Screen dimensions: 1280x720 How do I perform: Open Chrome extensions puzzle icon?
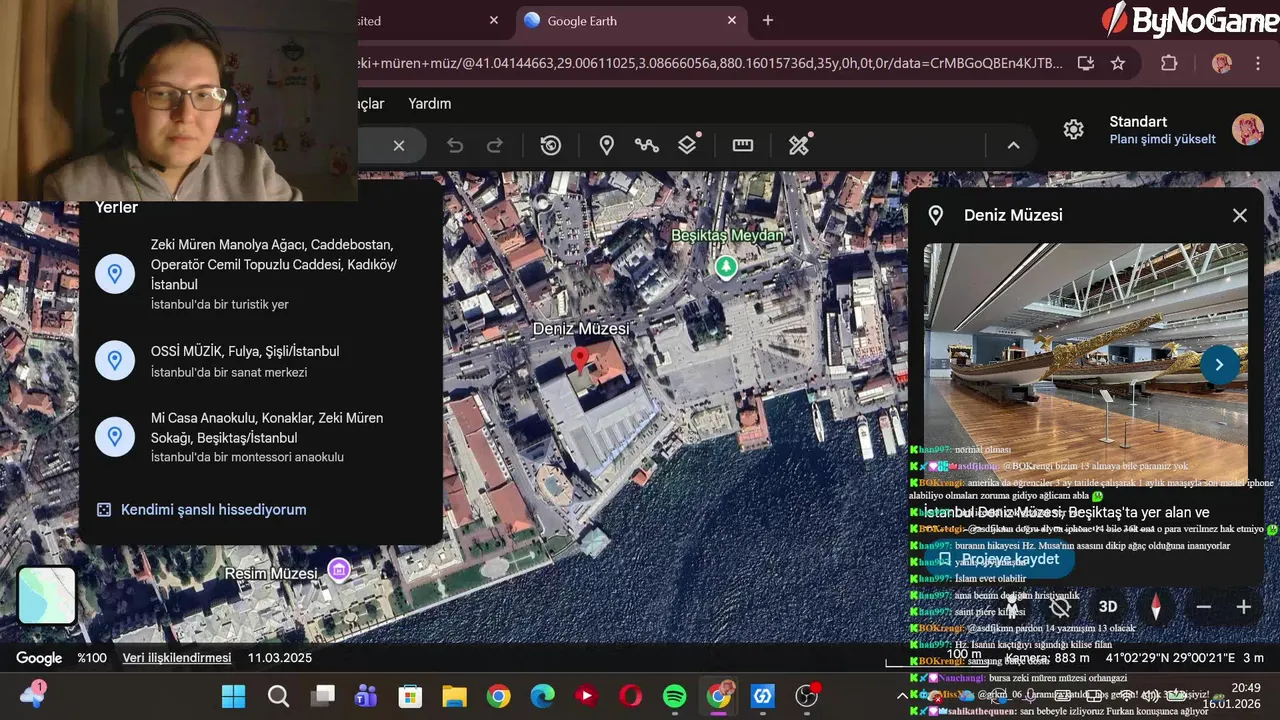click(x=1169, y=64)
